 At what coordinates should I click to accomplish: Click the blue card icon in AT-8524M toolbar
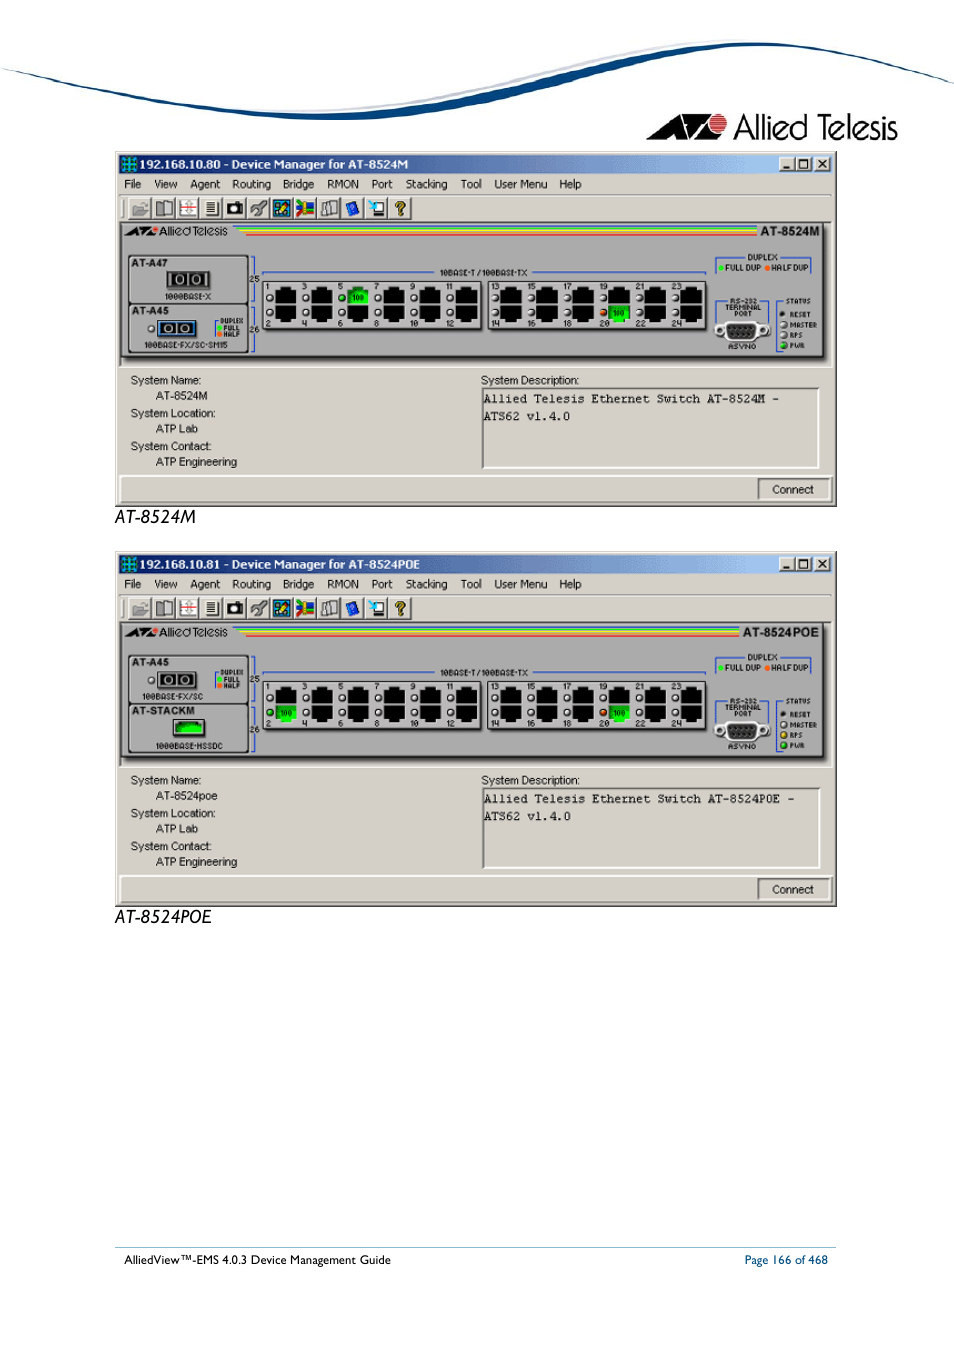[x=353, y=208]
